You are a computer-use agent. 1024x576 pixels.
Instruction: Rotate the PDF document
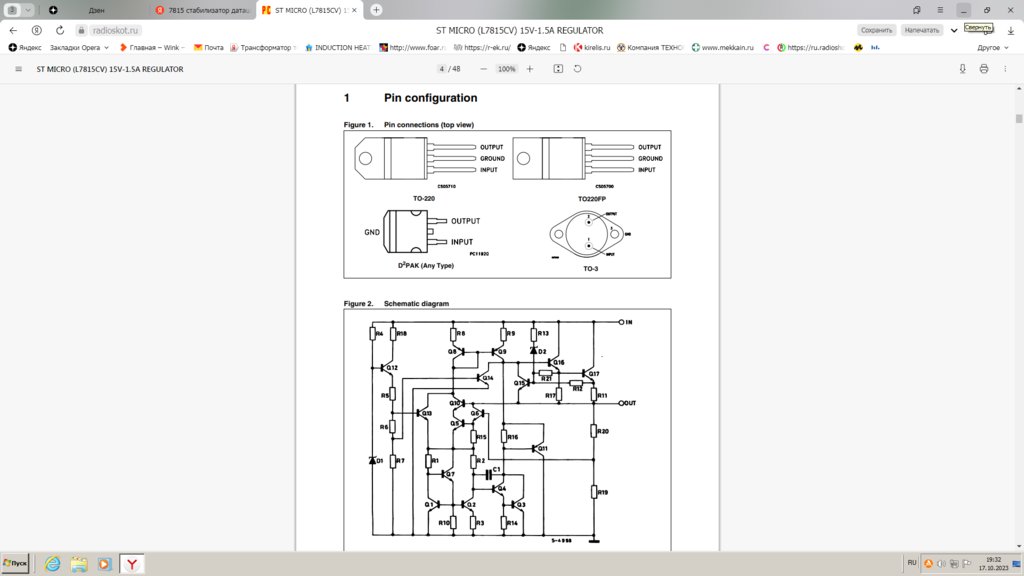577,69
